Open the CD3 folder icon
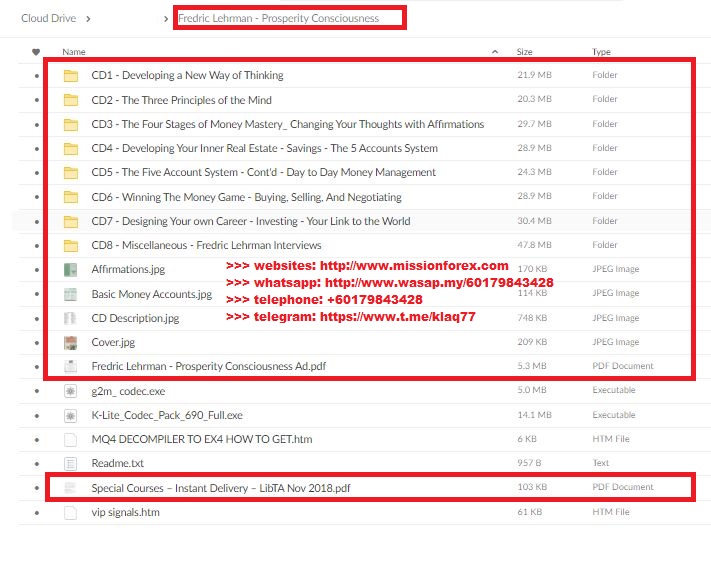Screen dimensions: 711x575 pyautogui.click(x=71, y=124)
